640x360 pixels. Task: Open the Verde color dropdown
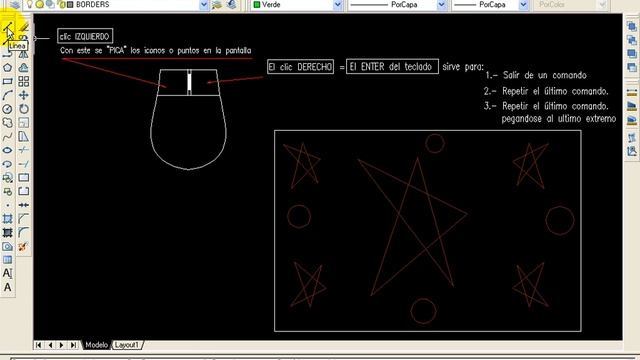pos(338,5)
